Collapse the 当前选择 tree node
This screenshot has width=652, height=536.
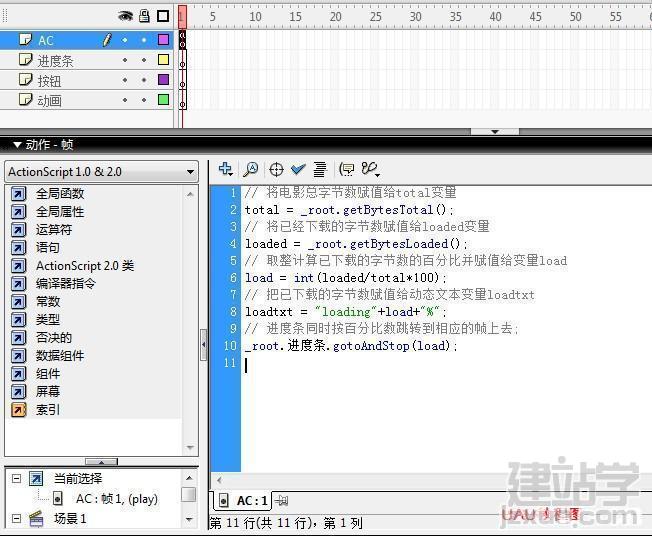(16, 478)
